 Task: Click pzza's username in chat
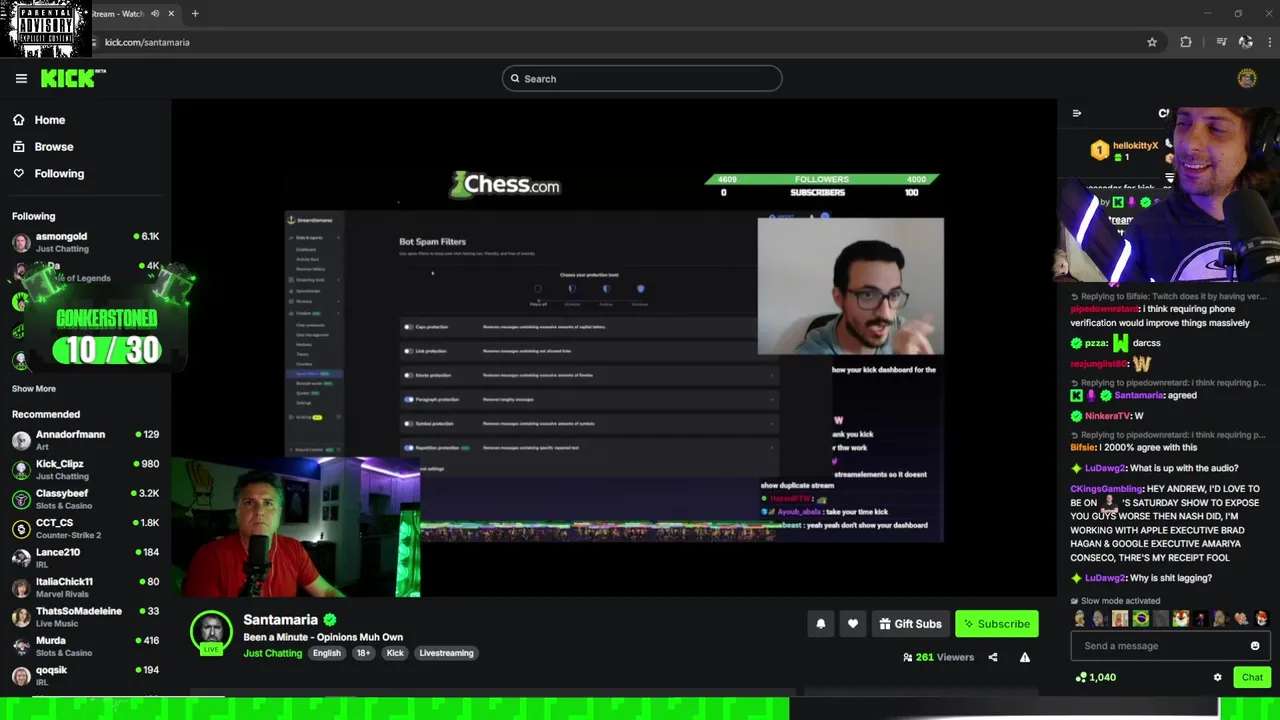pyautogui.click(x=1097, y=343)
